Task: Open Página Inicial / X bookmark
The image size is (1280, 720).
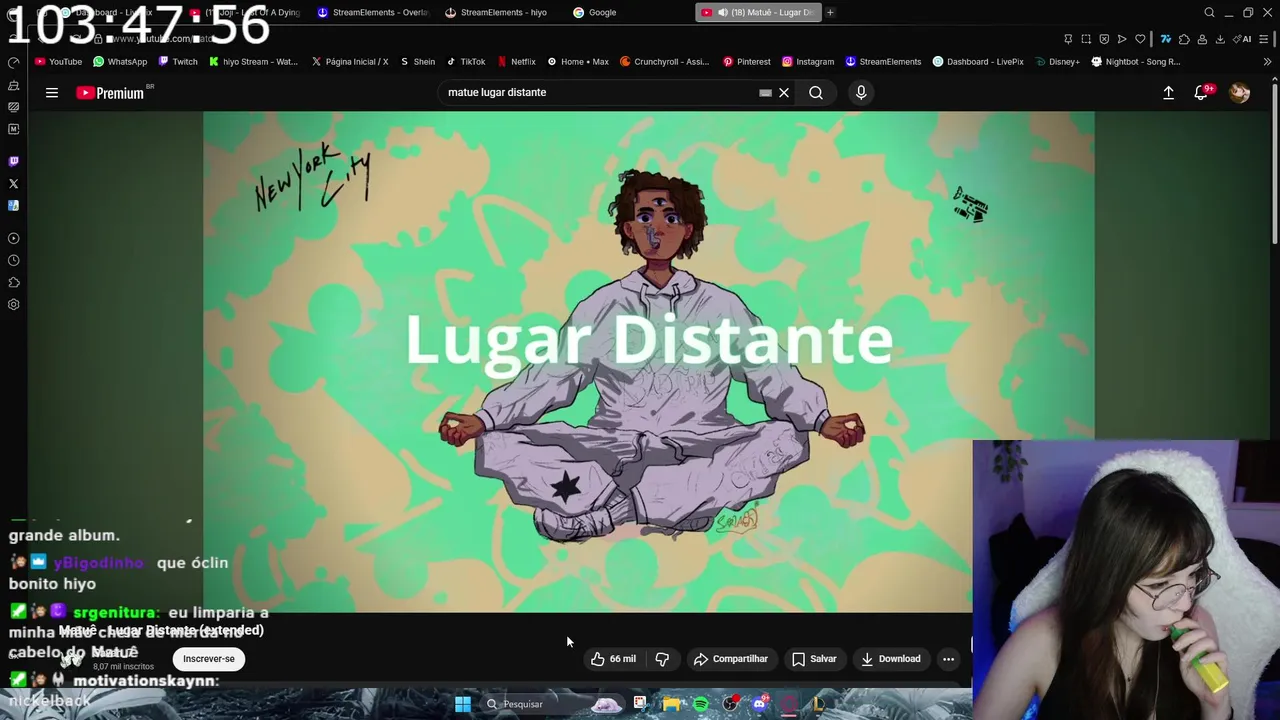Action: 349,62
